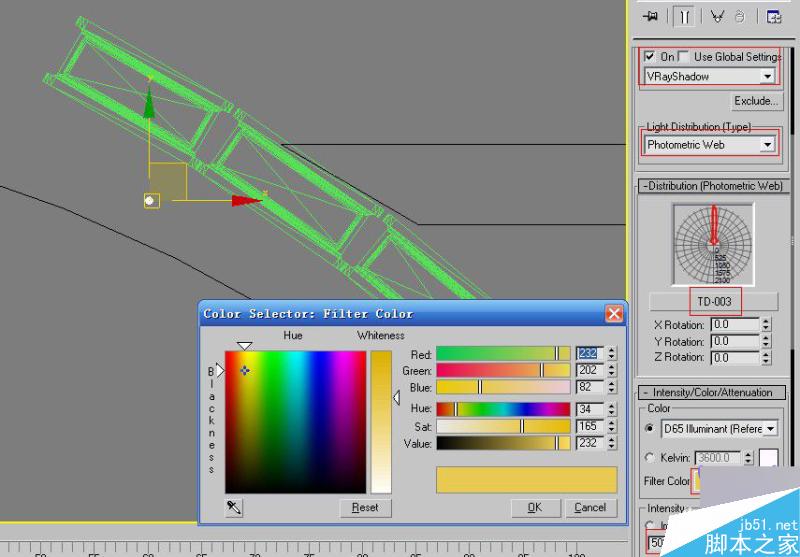Click the Pin Stack icon

pos(651,17)
